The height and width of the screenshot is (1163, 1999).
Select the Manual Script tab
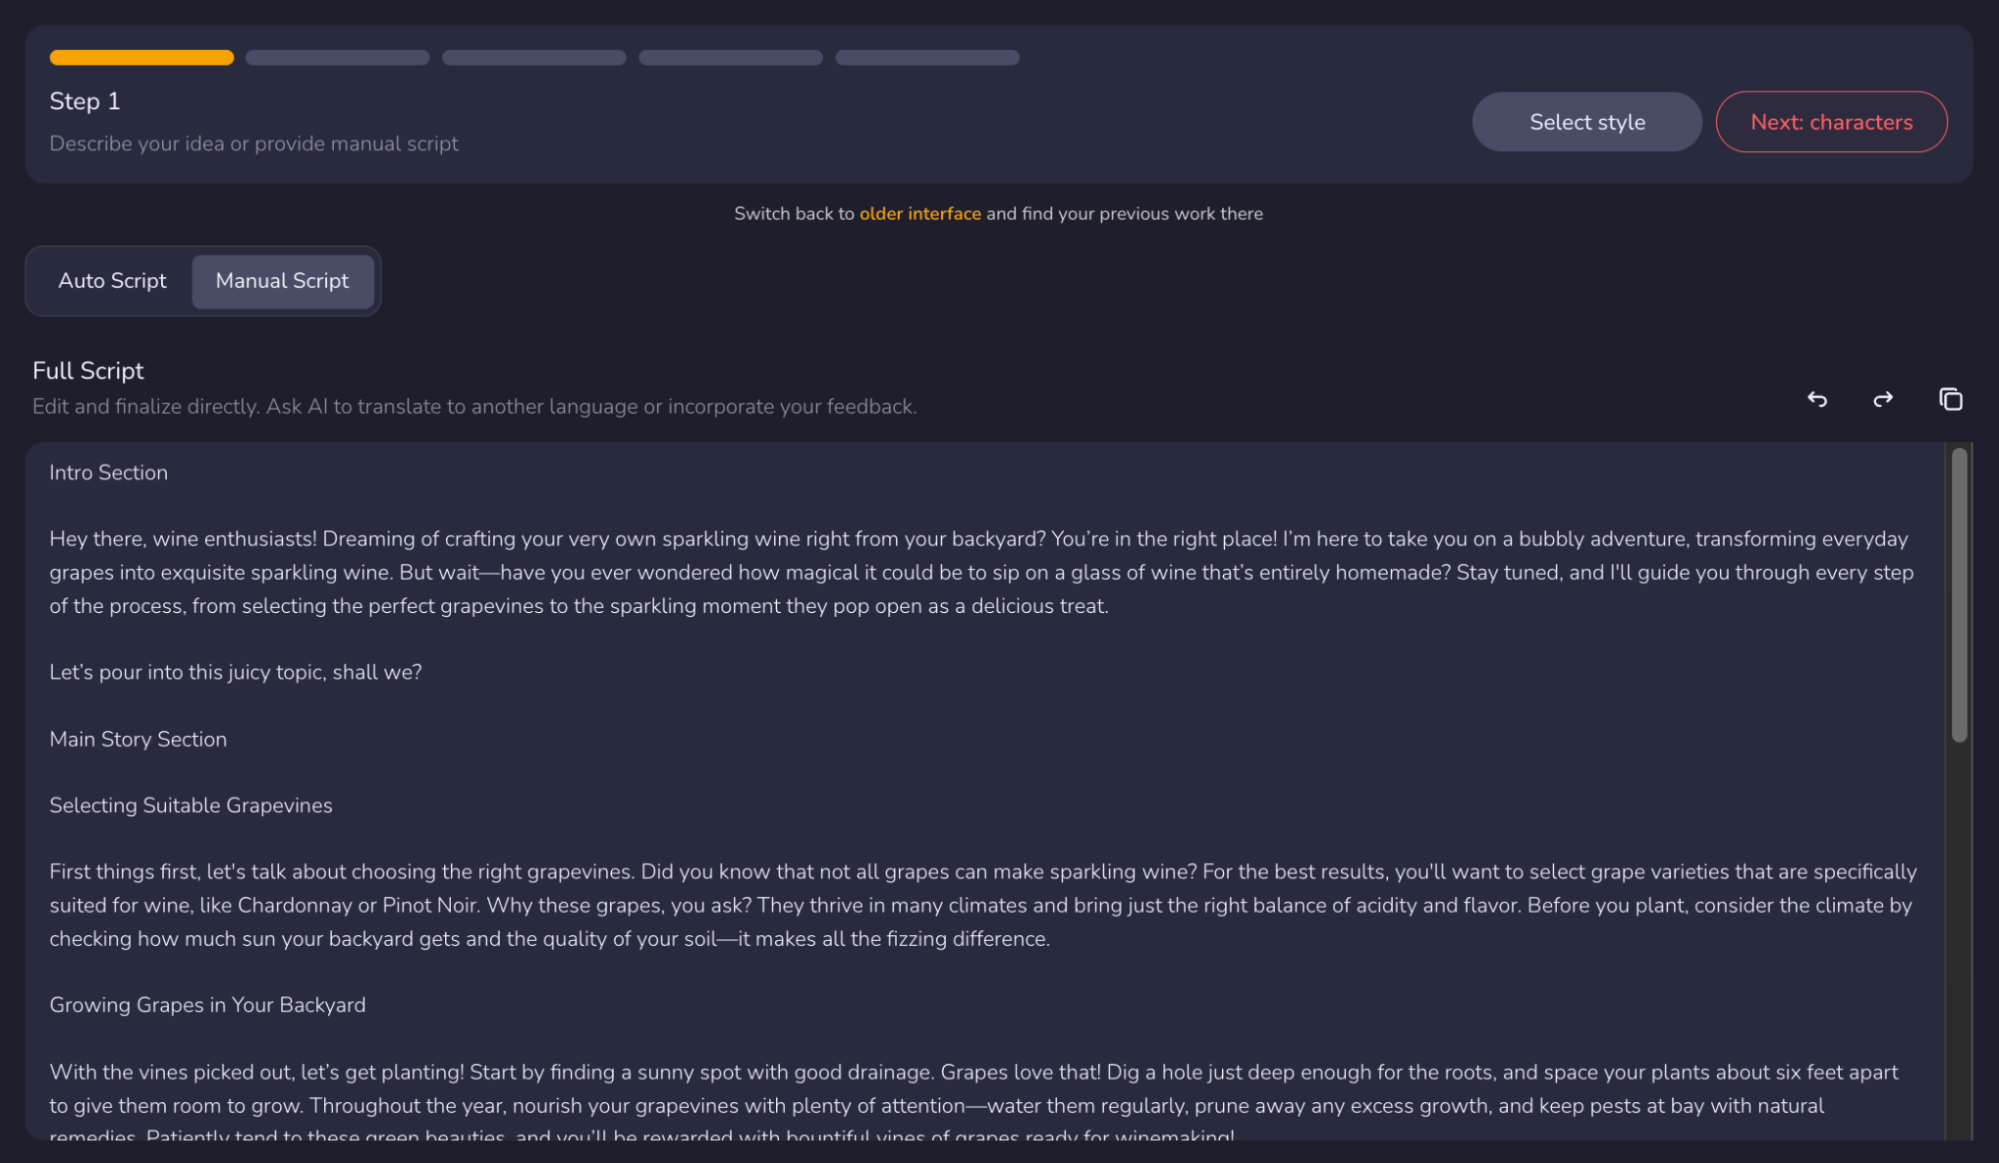(282, 281)
